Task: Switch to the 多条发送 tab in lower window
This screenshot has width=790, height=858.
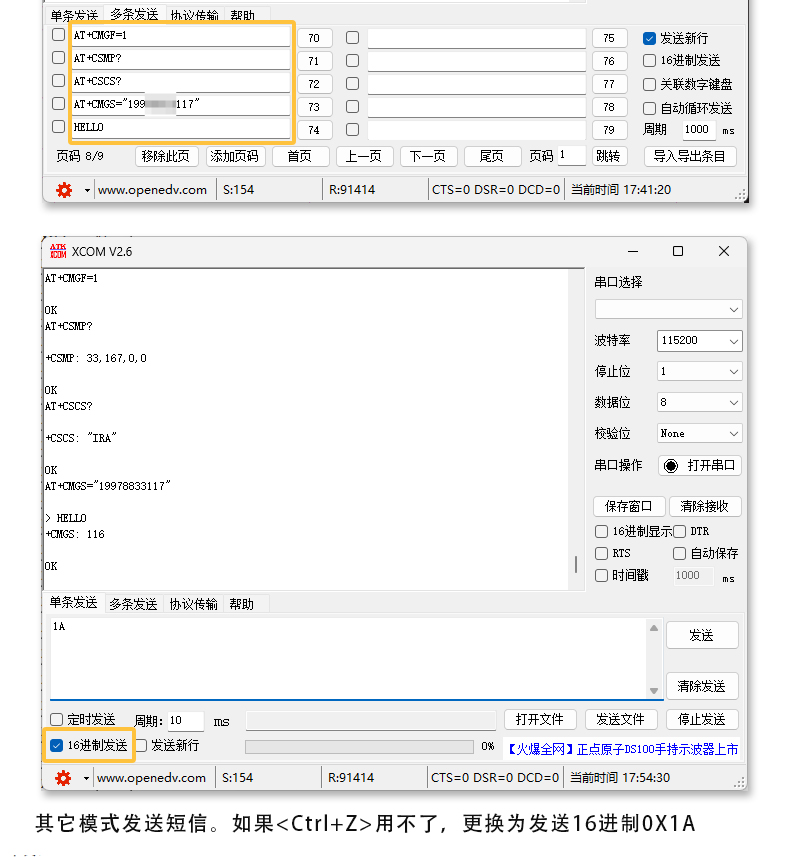Action: tap(133, 604)
